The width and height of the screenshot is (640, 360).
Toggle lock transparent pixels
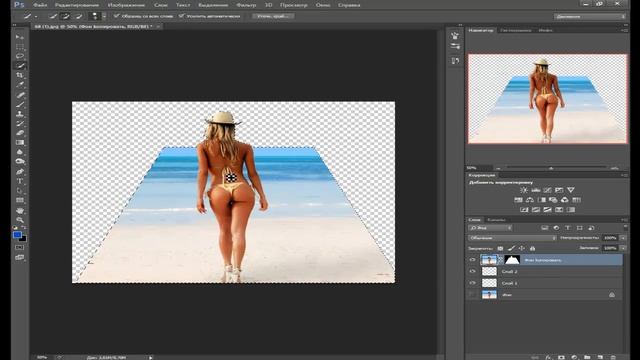[500, 248]
